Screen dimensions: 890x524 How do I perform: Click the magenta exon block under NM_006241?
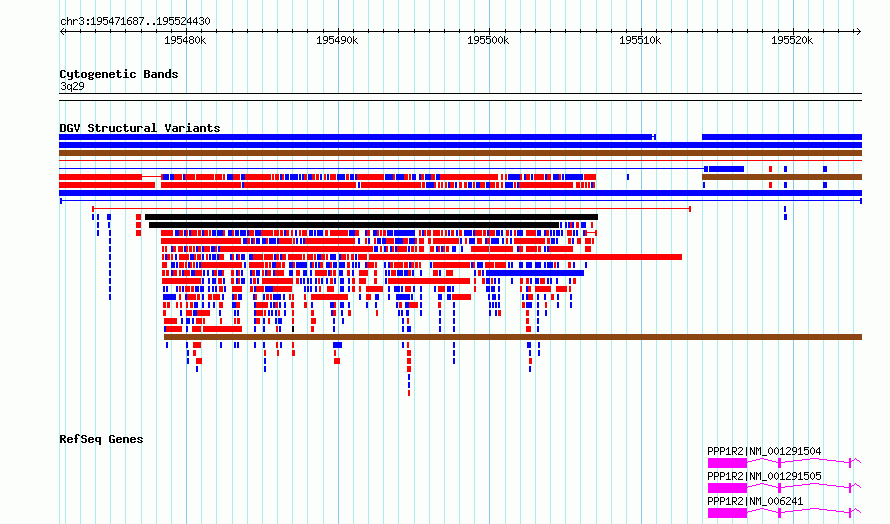click(727, 513)
